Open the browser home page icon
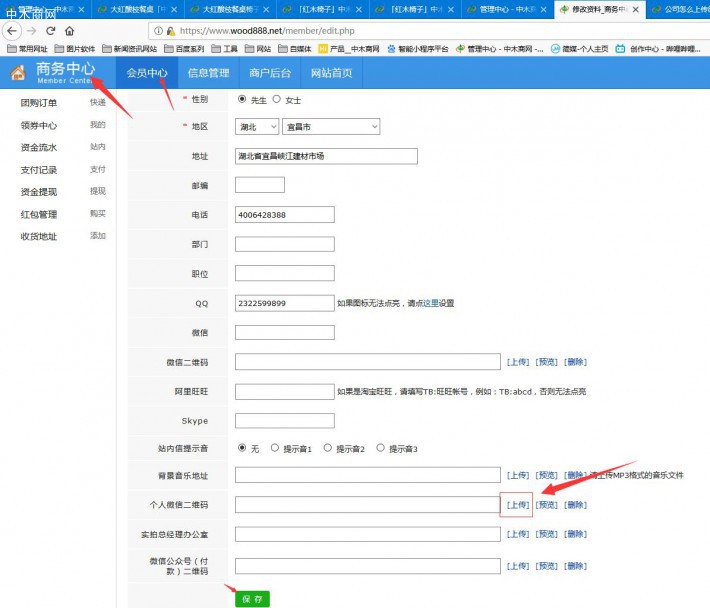The width and height of the screenshot is (710, 608). click(69, 31)
